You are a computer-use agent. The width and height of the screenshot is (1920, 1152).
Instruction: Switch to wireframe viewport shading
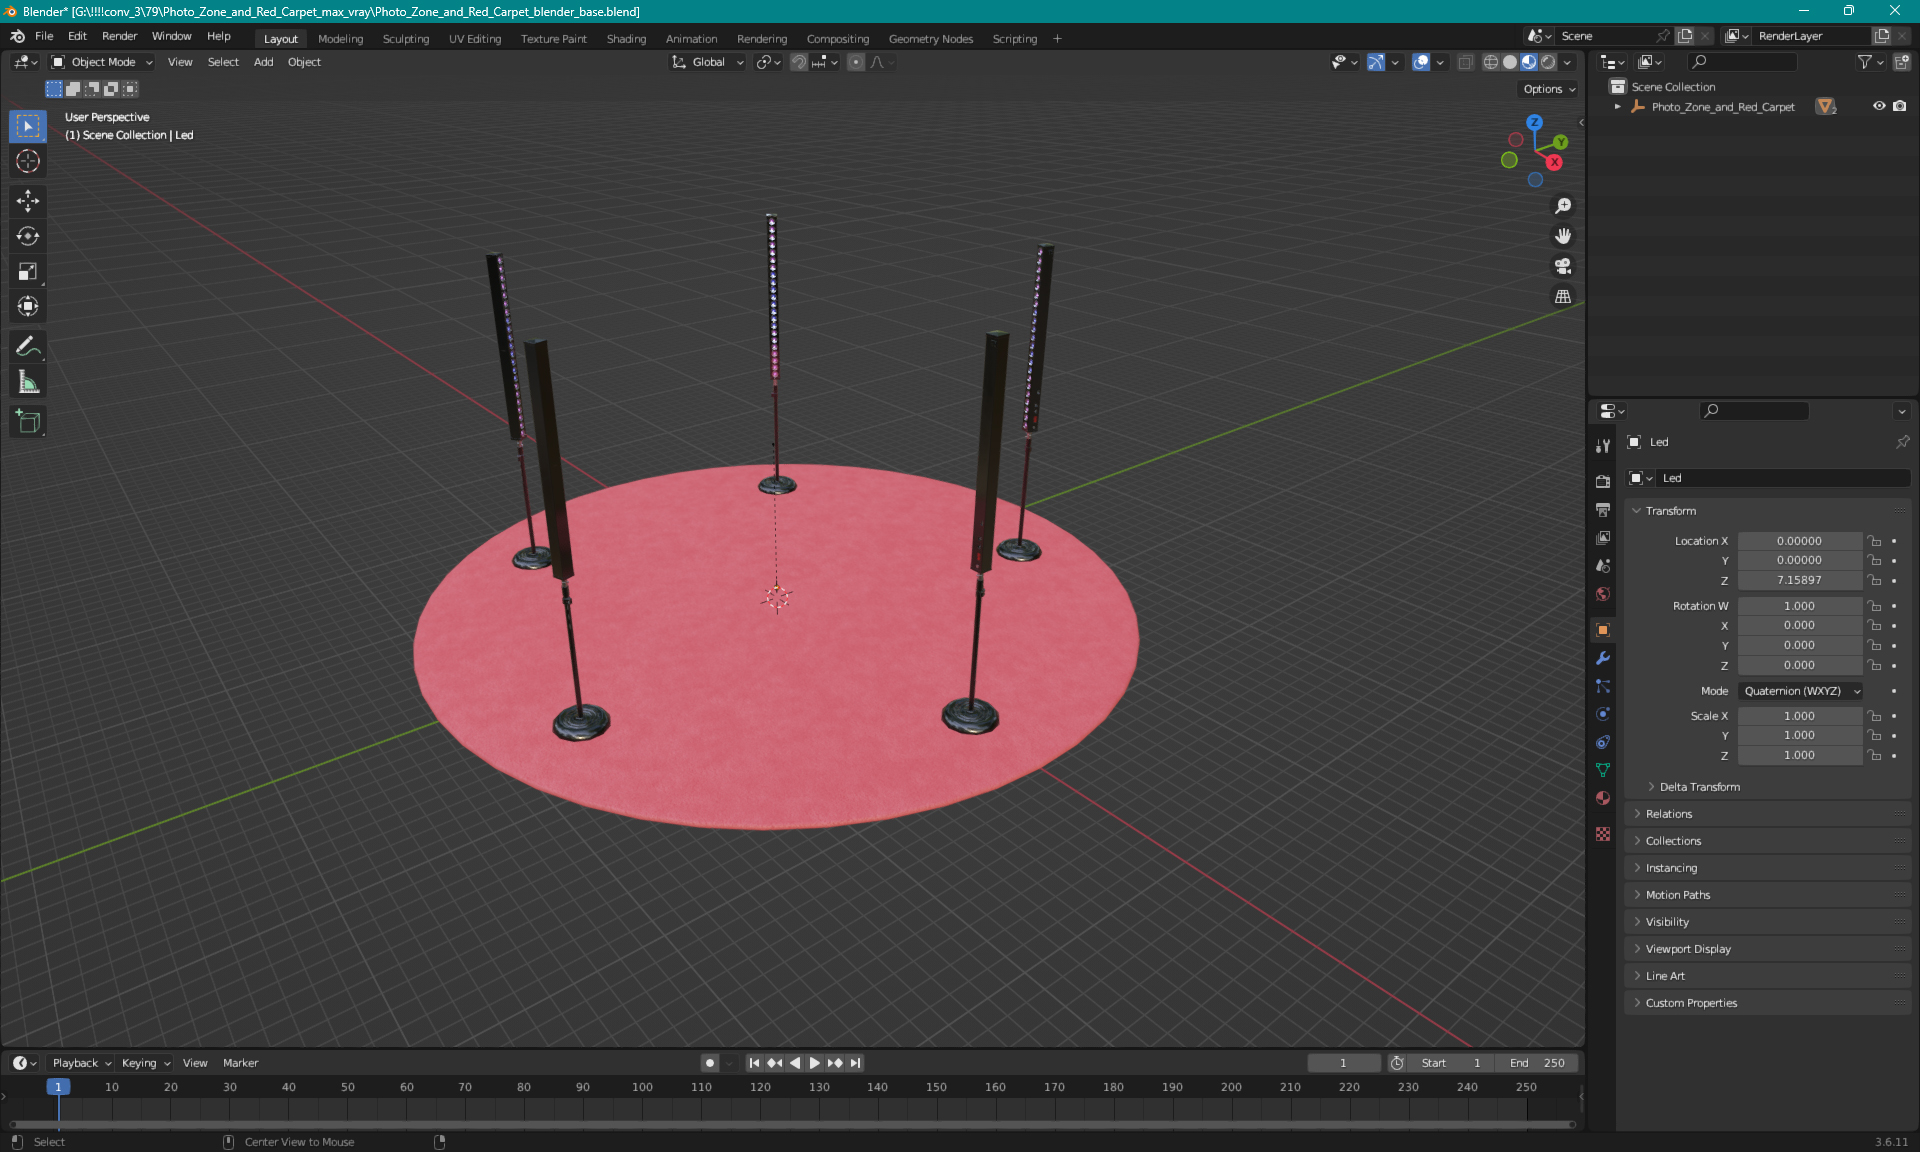click(x=1491, y=62)
